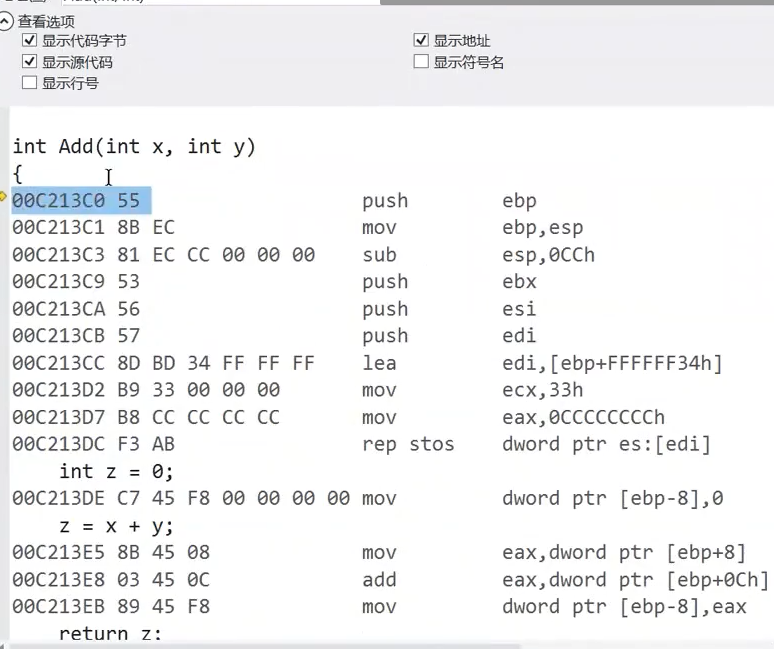Click the address input field at top
The image size is (774, 649).
coord(220,1)
